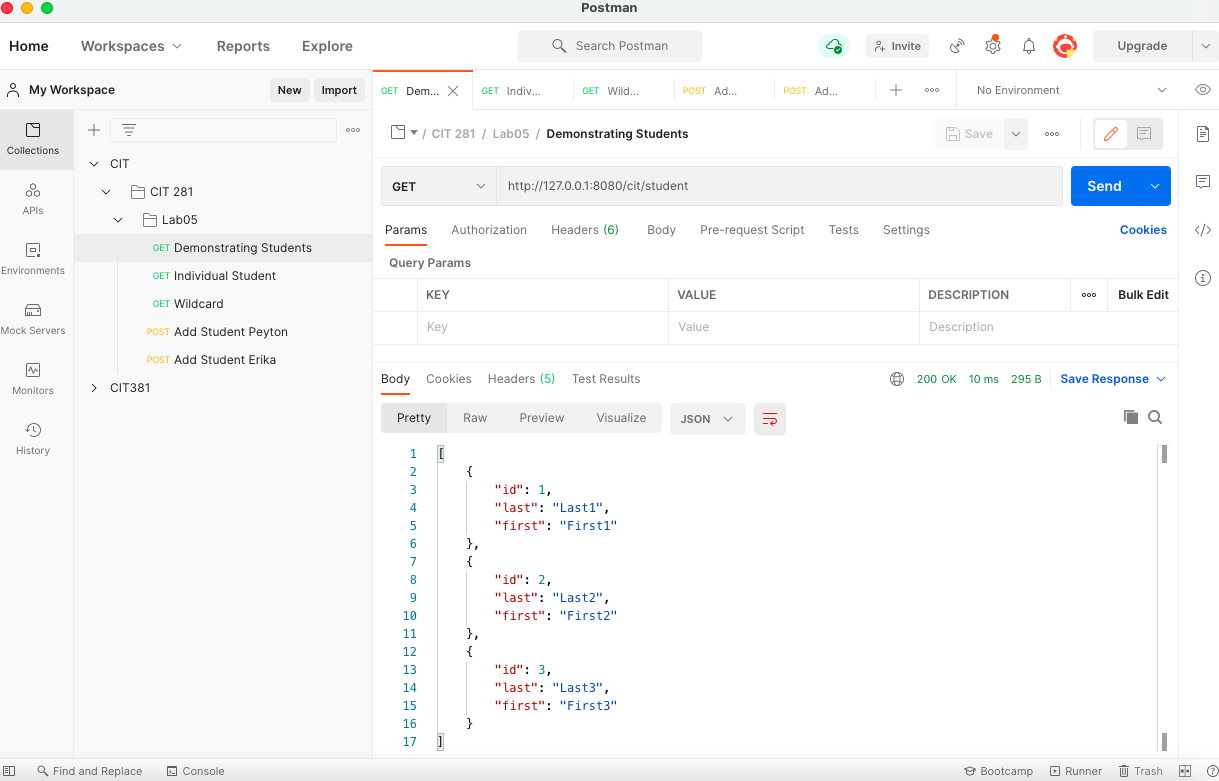Image resolution: width=1219 pixels, height=781 pixels.
Task: Open the Monitors sidebar panel
Action: click(x=33, y=379)
